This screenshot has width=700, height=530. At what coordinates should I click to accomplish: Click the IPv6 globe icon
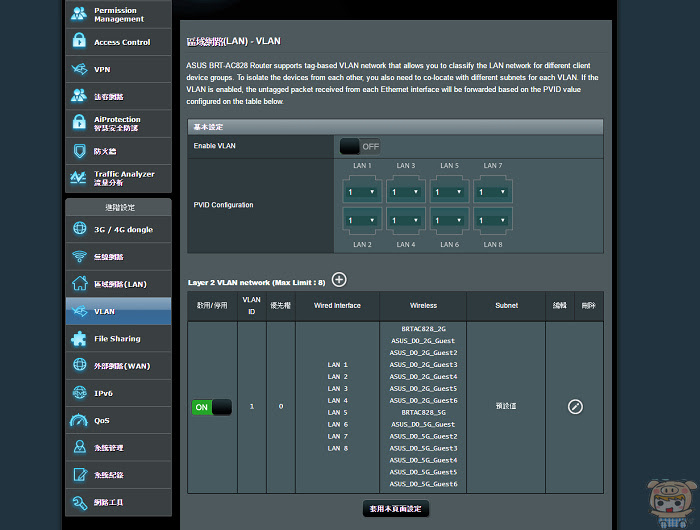click(x=79, y=393)
